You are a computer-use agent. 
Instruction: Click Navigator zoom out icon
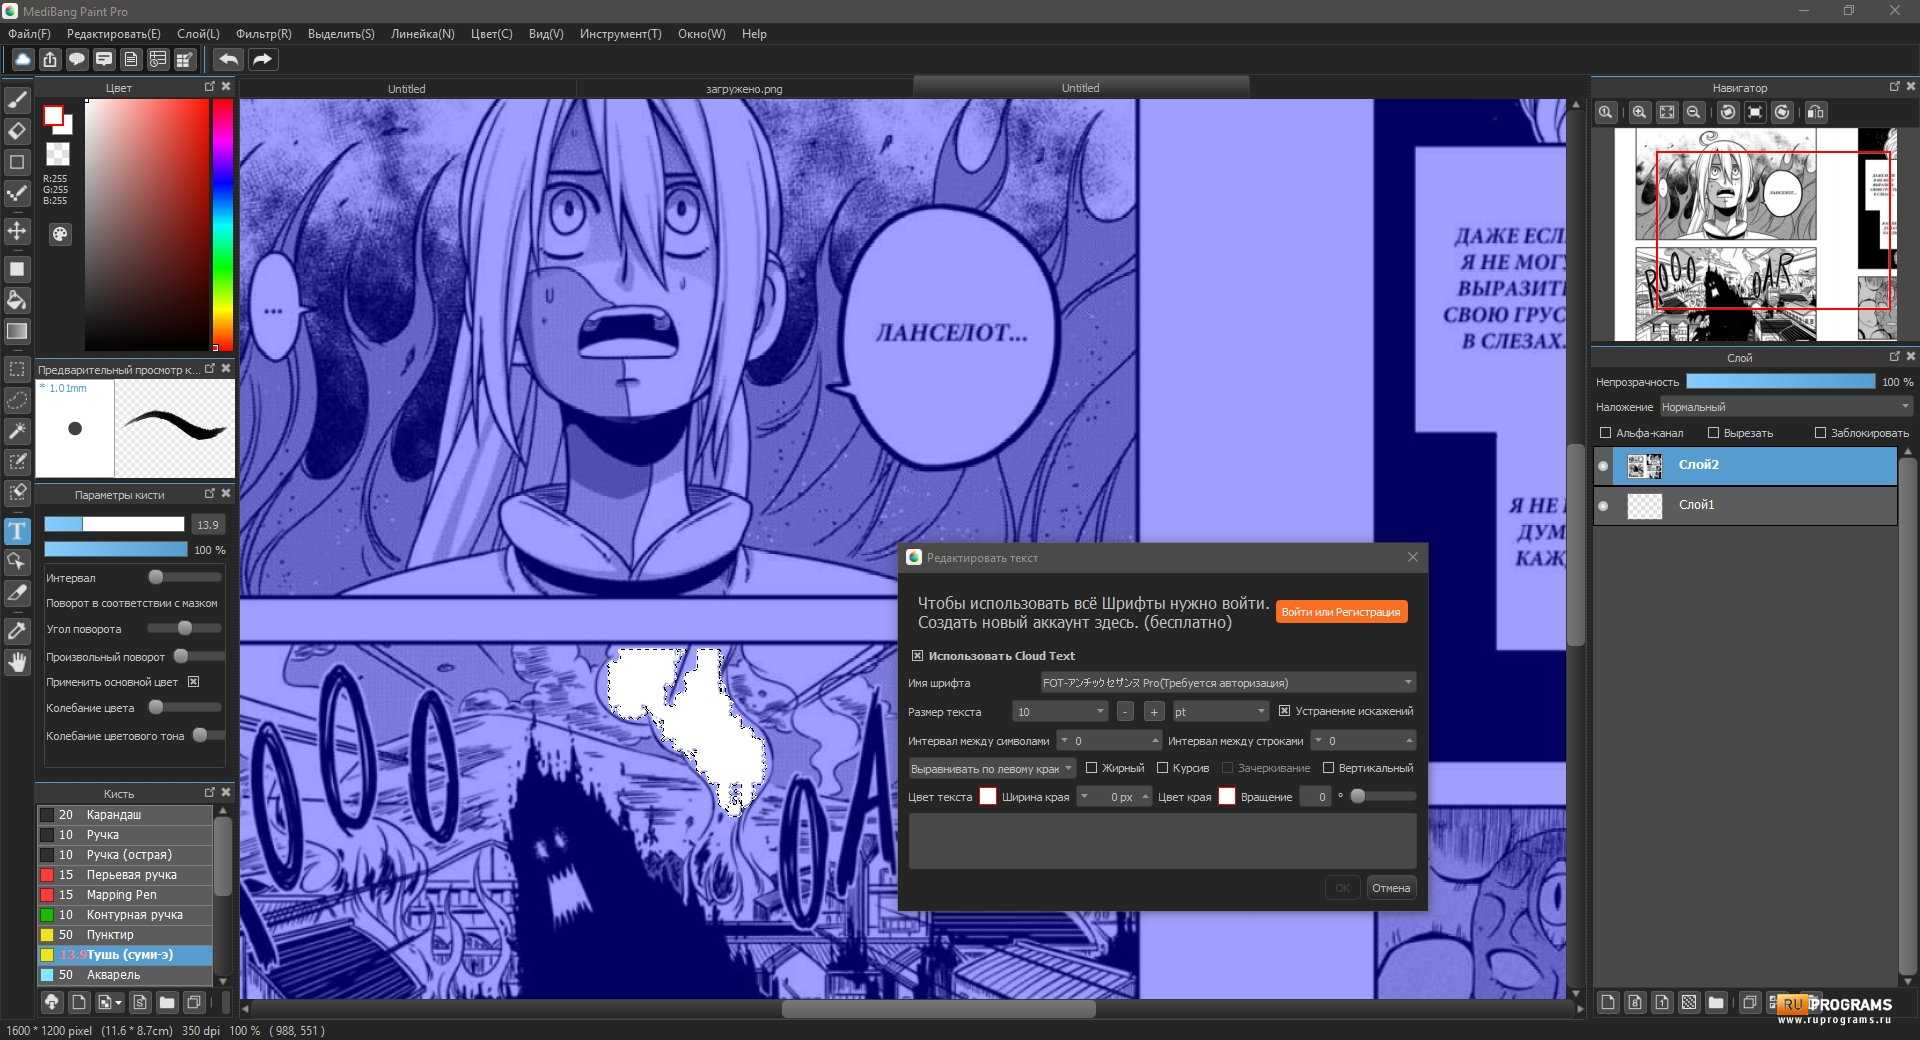click(1694, 112)
